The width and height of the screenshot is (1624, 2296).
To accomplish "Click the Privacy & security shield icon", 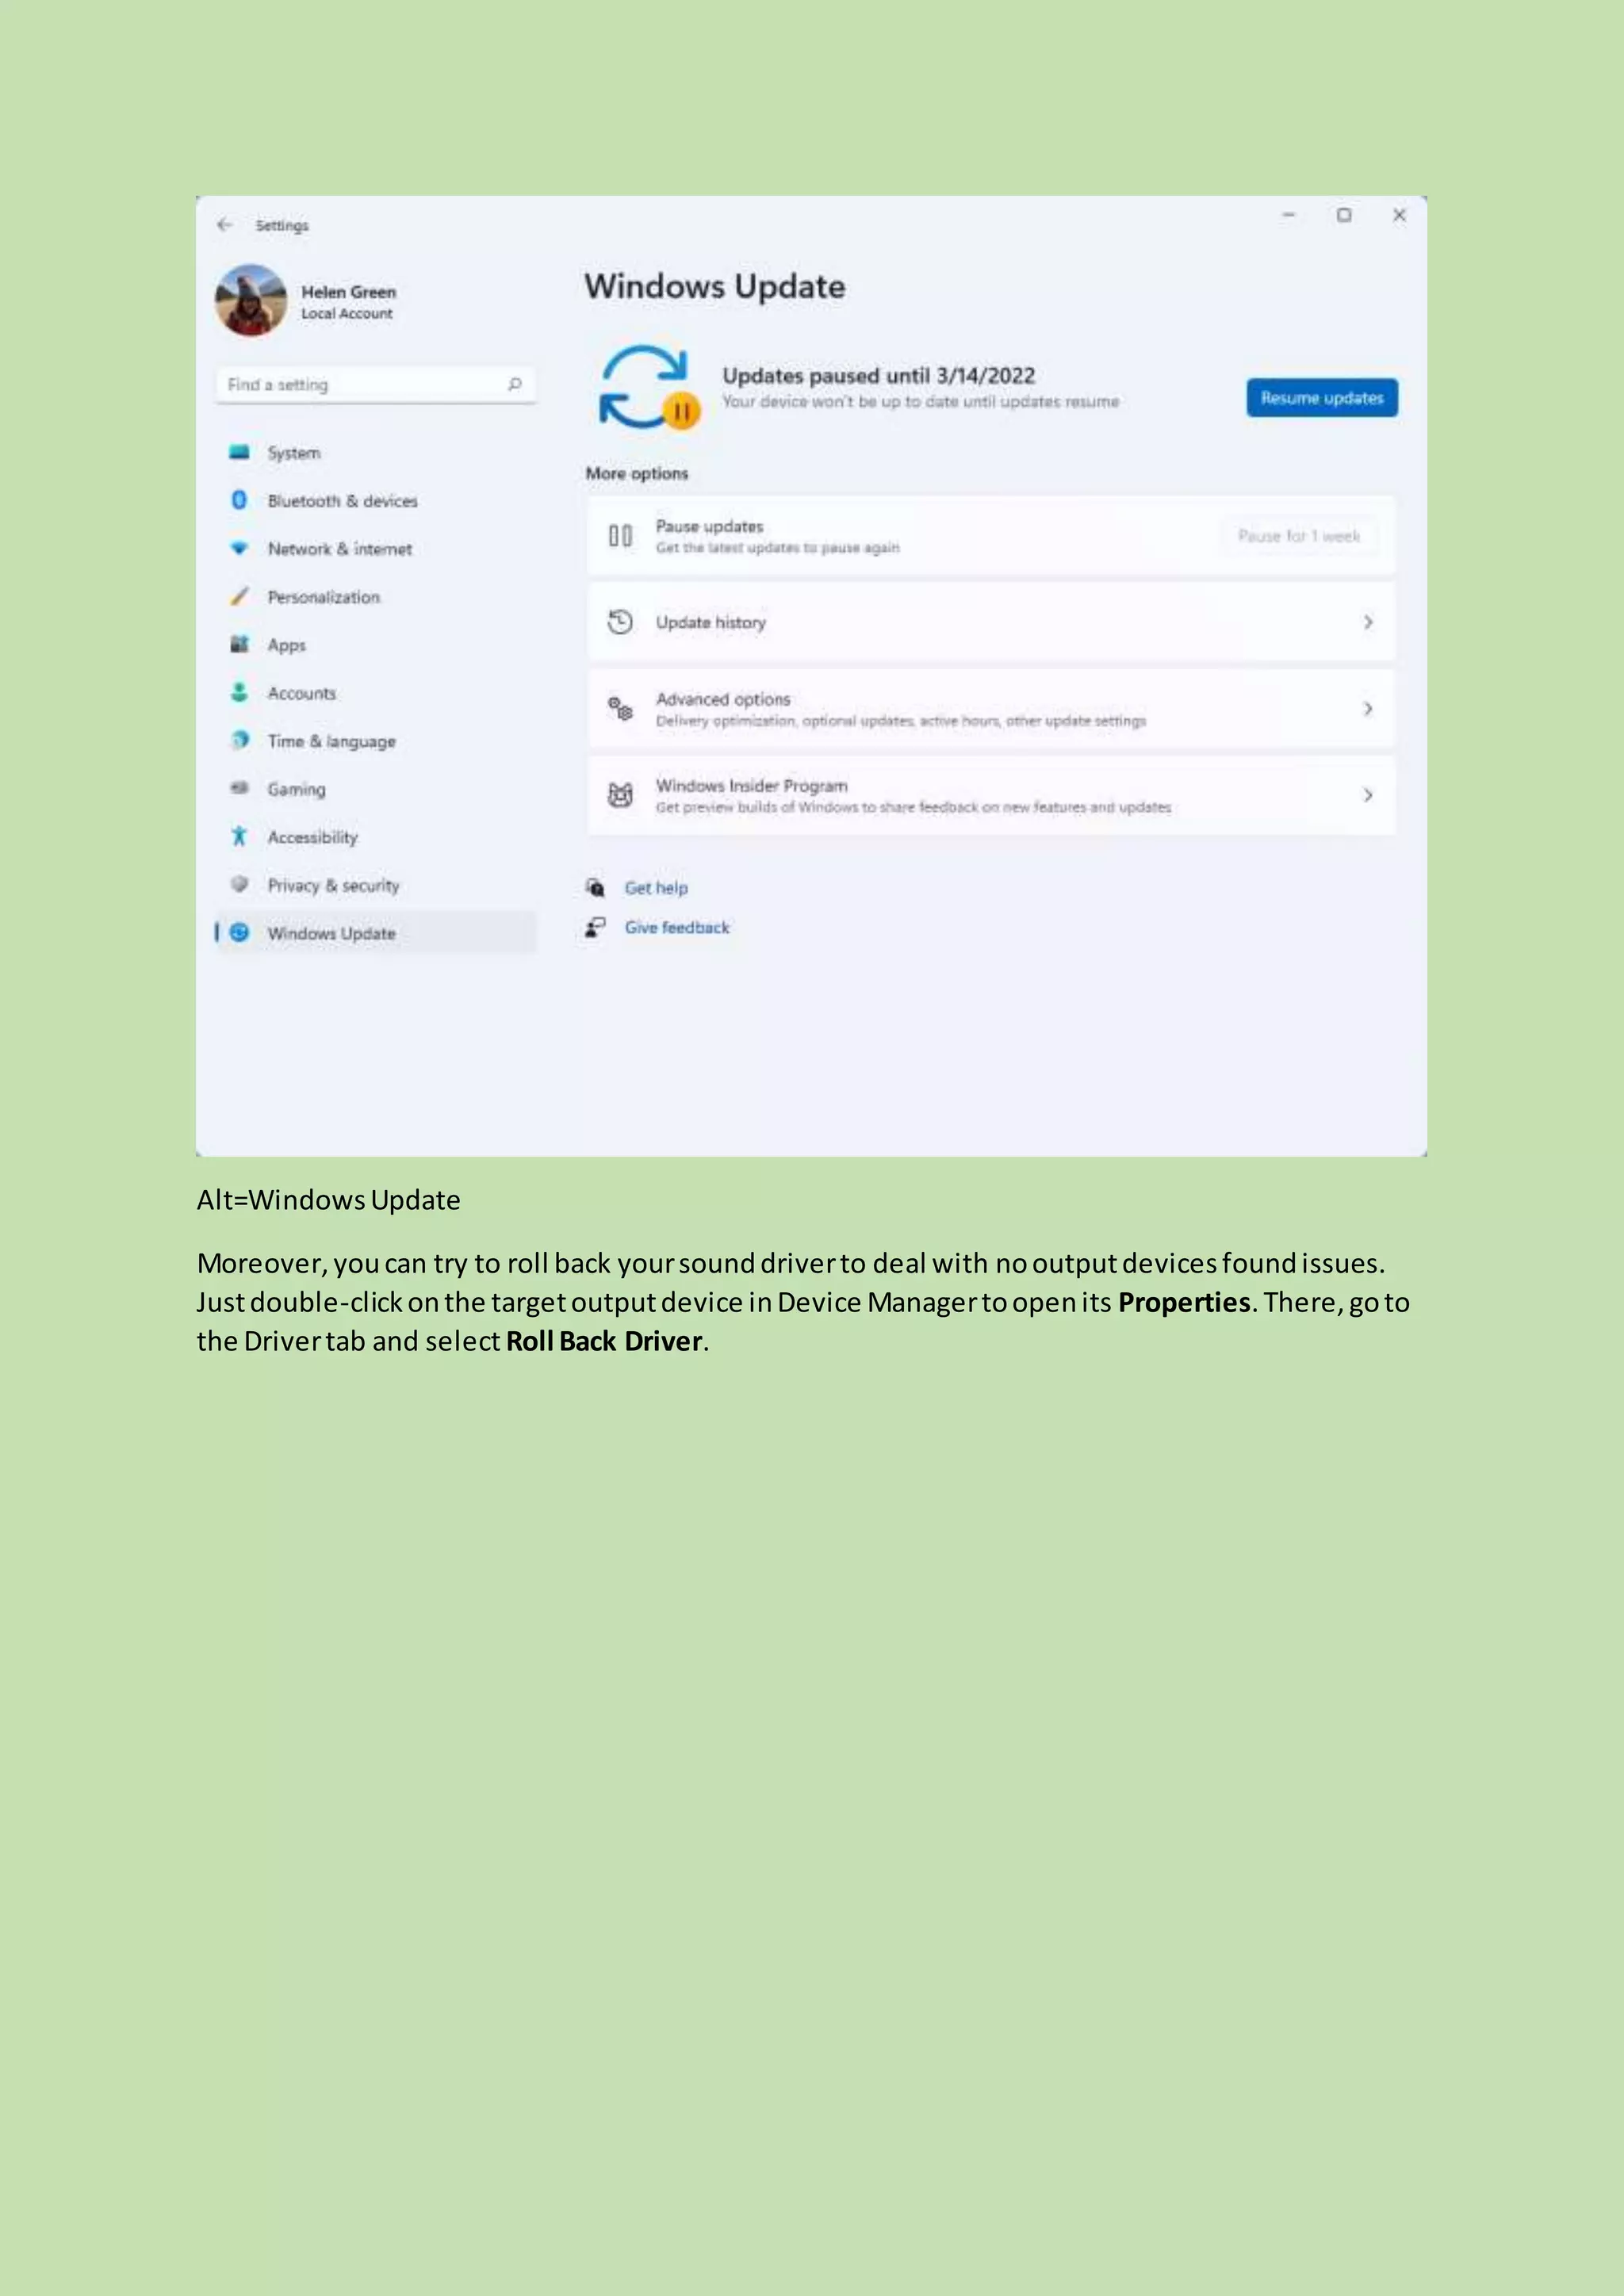I will tap(239, 884).
